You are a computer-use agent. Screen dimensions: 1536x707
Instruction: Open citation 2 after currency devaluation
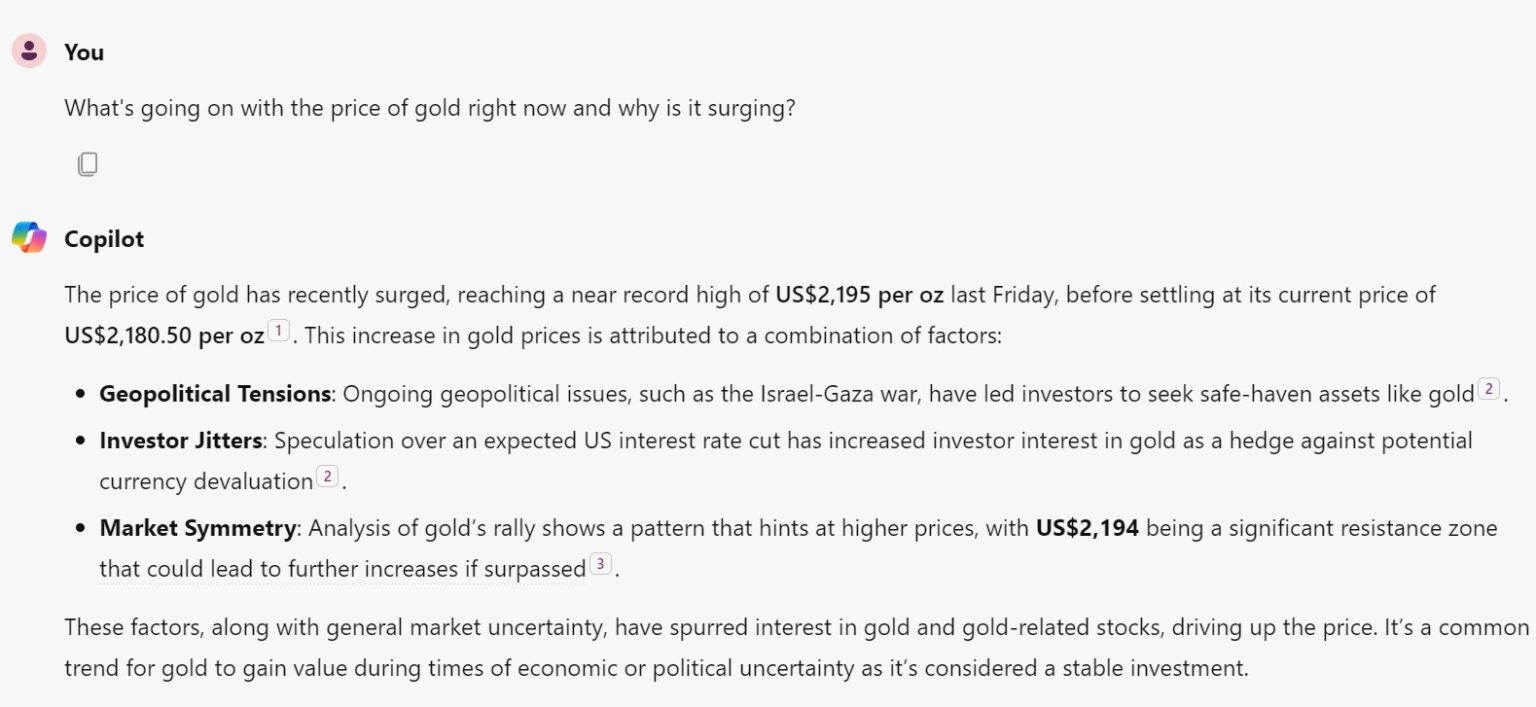pos(327,477)
